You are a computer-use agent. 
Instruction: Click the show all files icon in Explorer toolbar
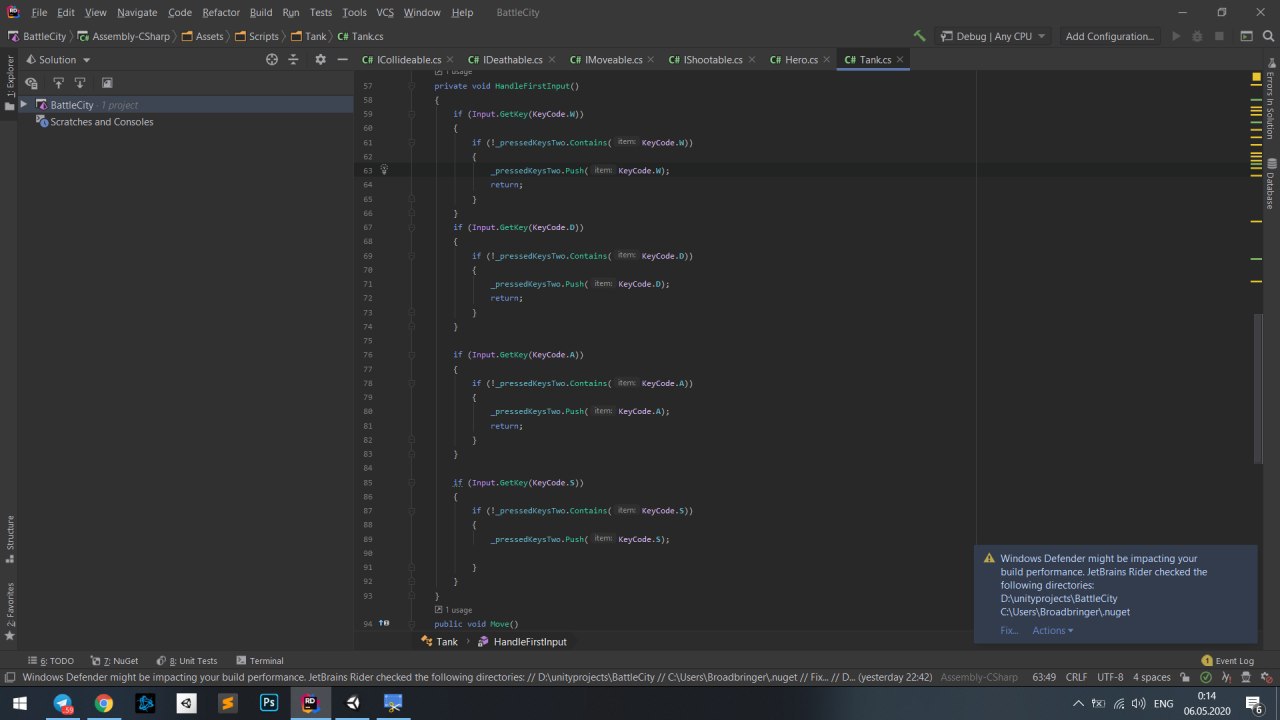[31, 83]
